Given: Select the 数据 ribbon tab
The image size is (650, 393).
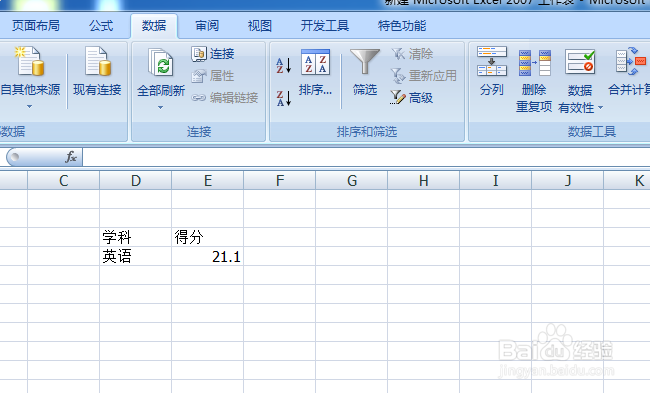Looking at the screenshot, I should click(x=154, y=26).
